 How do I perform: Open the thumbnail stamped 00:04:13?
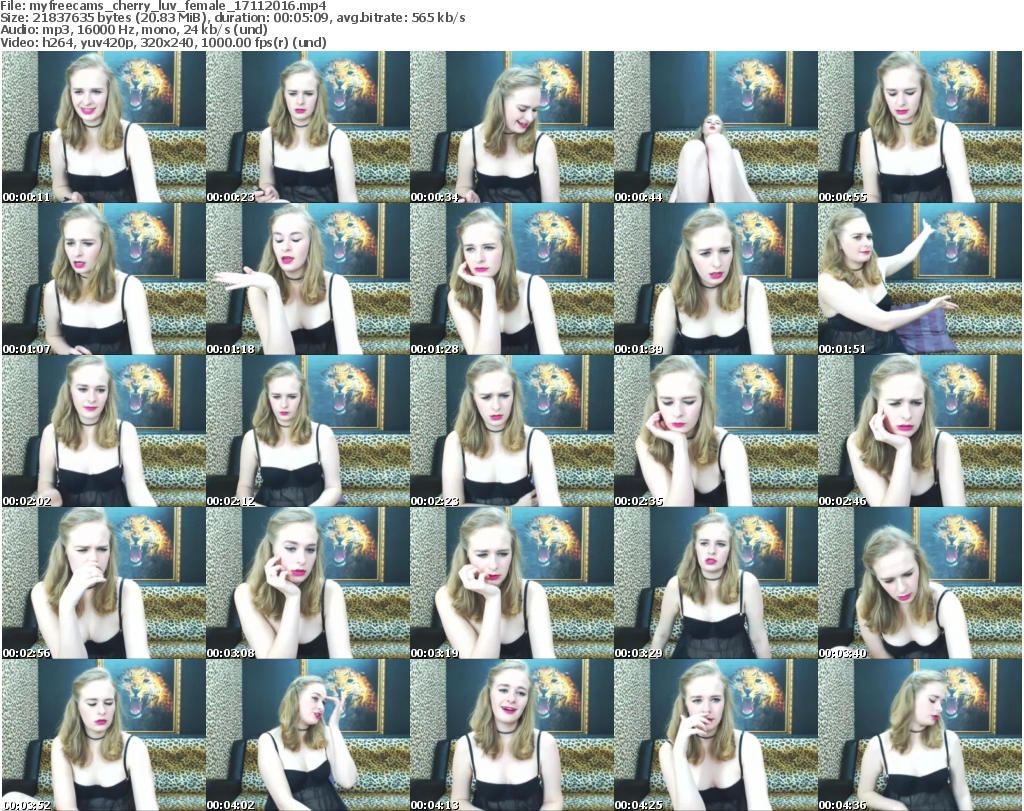point(512,735)
